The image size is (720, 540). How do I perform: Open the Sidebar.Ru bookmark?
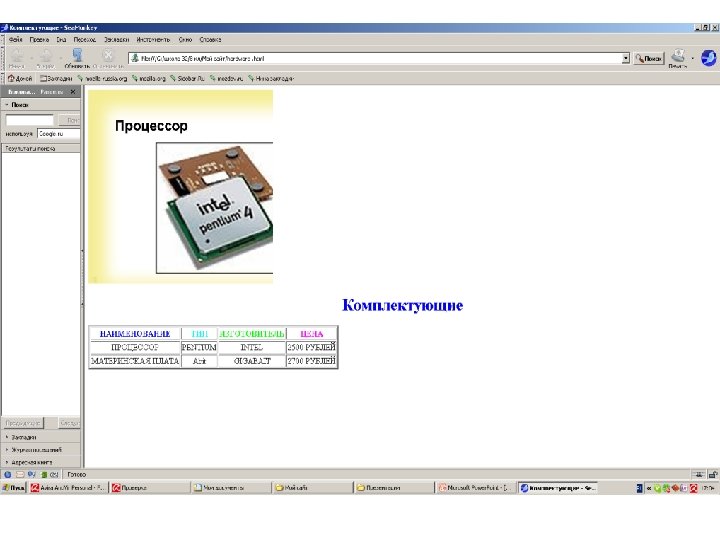coord(187,79)
